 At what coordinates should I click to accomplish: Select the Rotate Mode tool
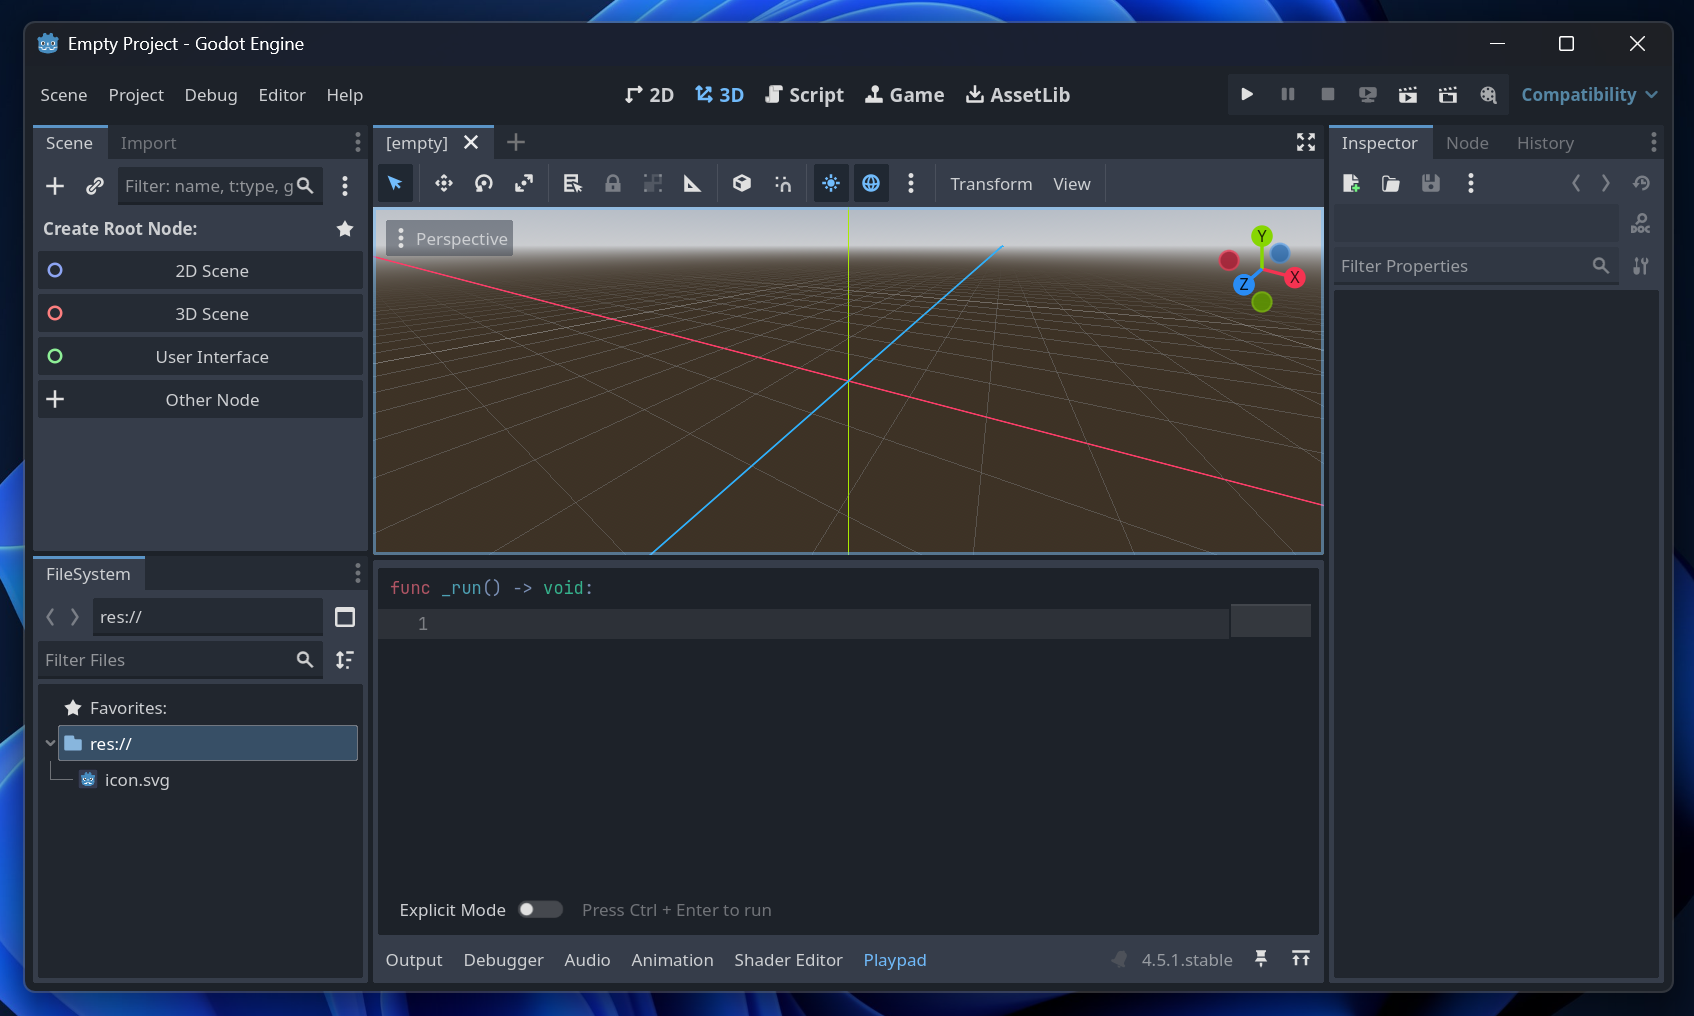(x=484, y=183)
